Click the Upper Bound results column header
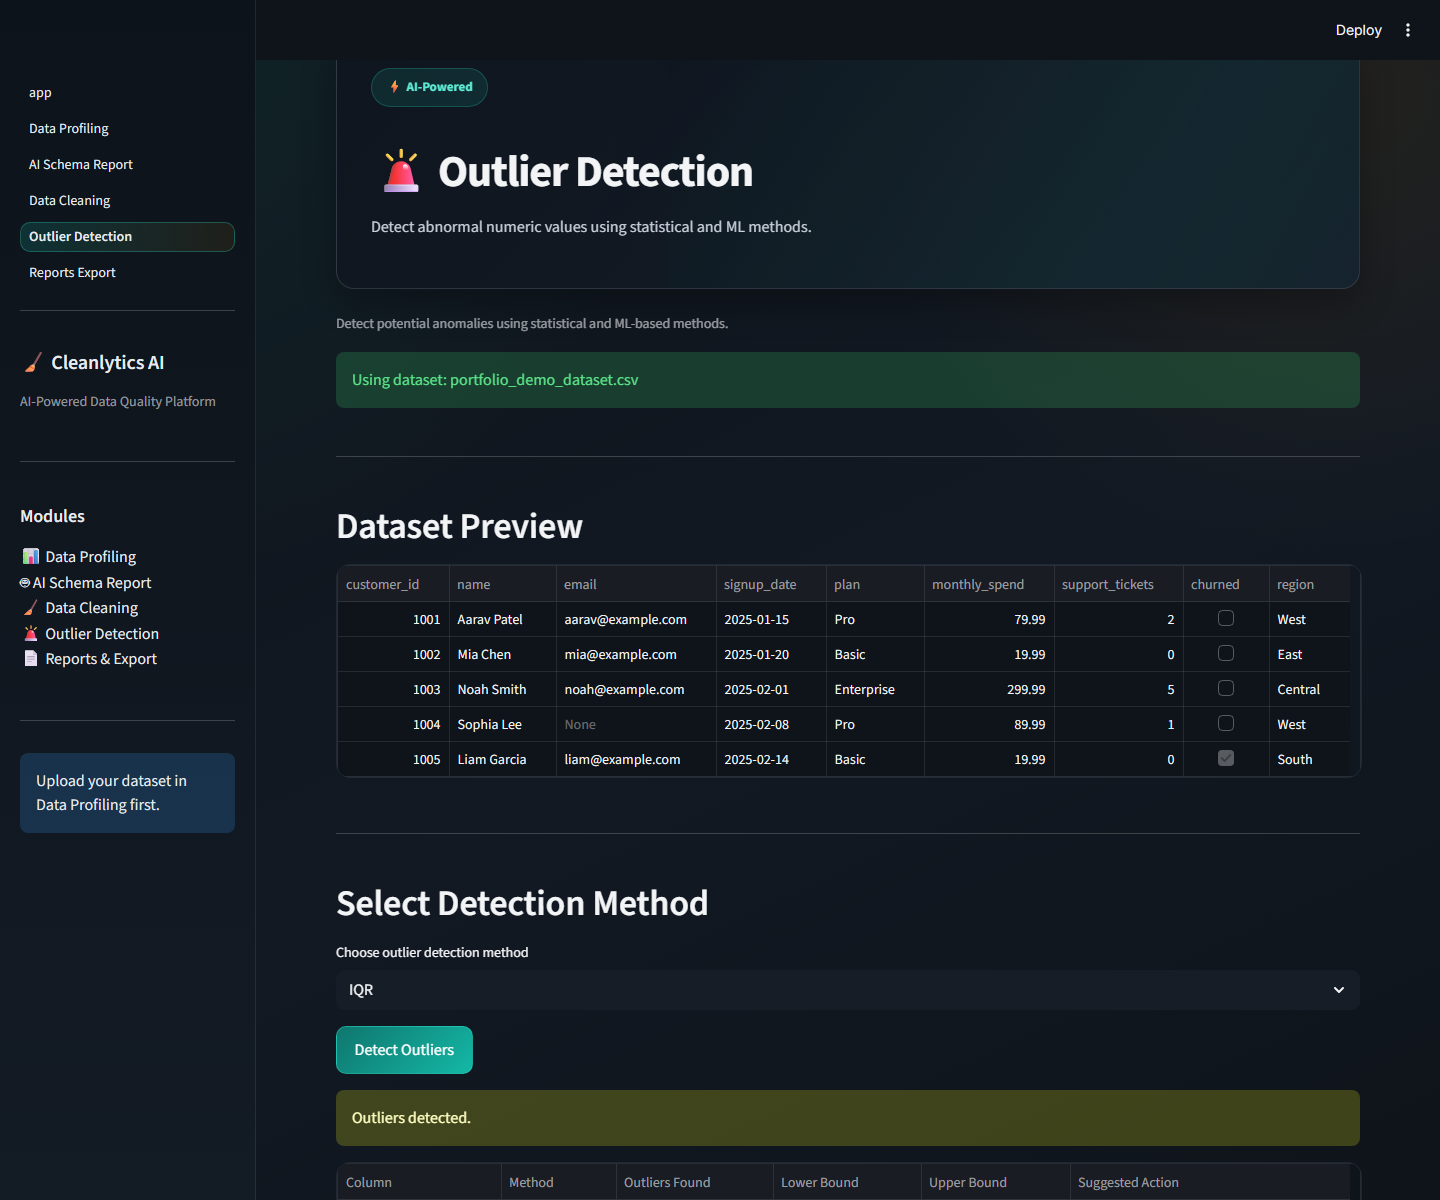The height and width of the screenshot is (1200, 1440). tap(995, 1182)
